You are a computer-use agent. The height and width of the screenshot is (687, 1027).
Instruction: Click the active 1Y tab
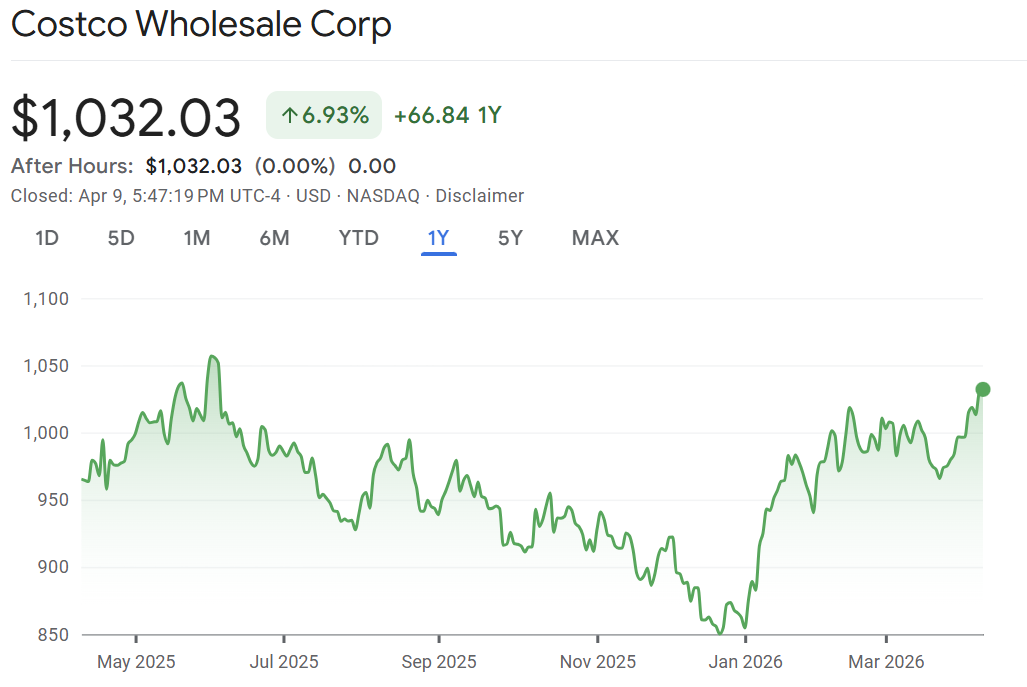(x=439, y=238)
